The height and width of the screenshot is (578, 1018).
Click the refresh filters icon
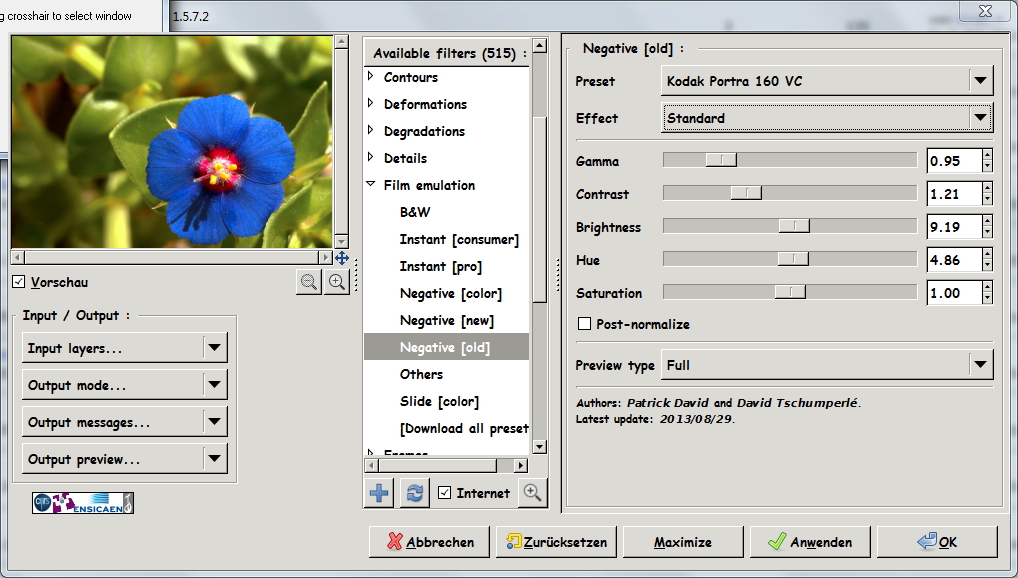click(415, 493)
